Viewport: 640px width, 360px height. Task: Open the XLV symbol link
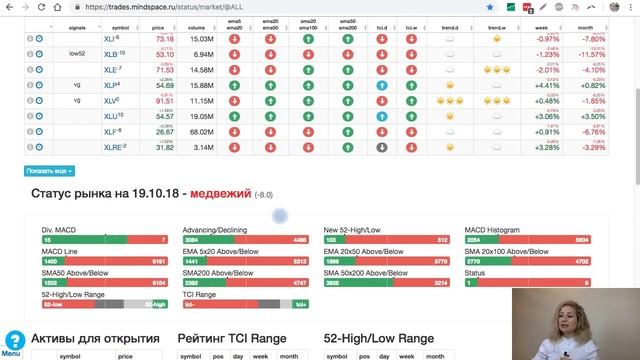[110, 101]
